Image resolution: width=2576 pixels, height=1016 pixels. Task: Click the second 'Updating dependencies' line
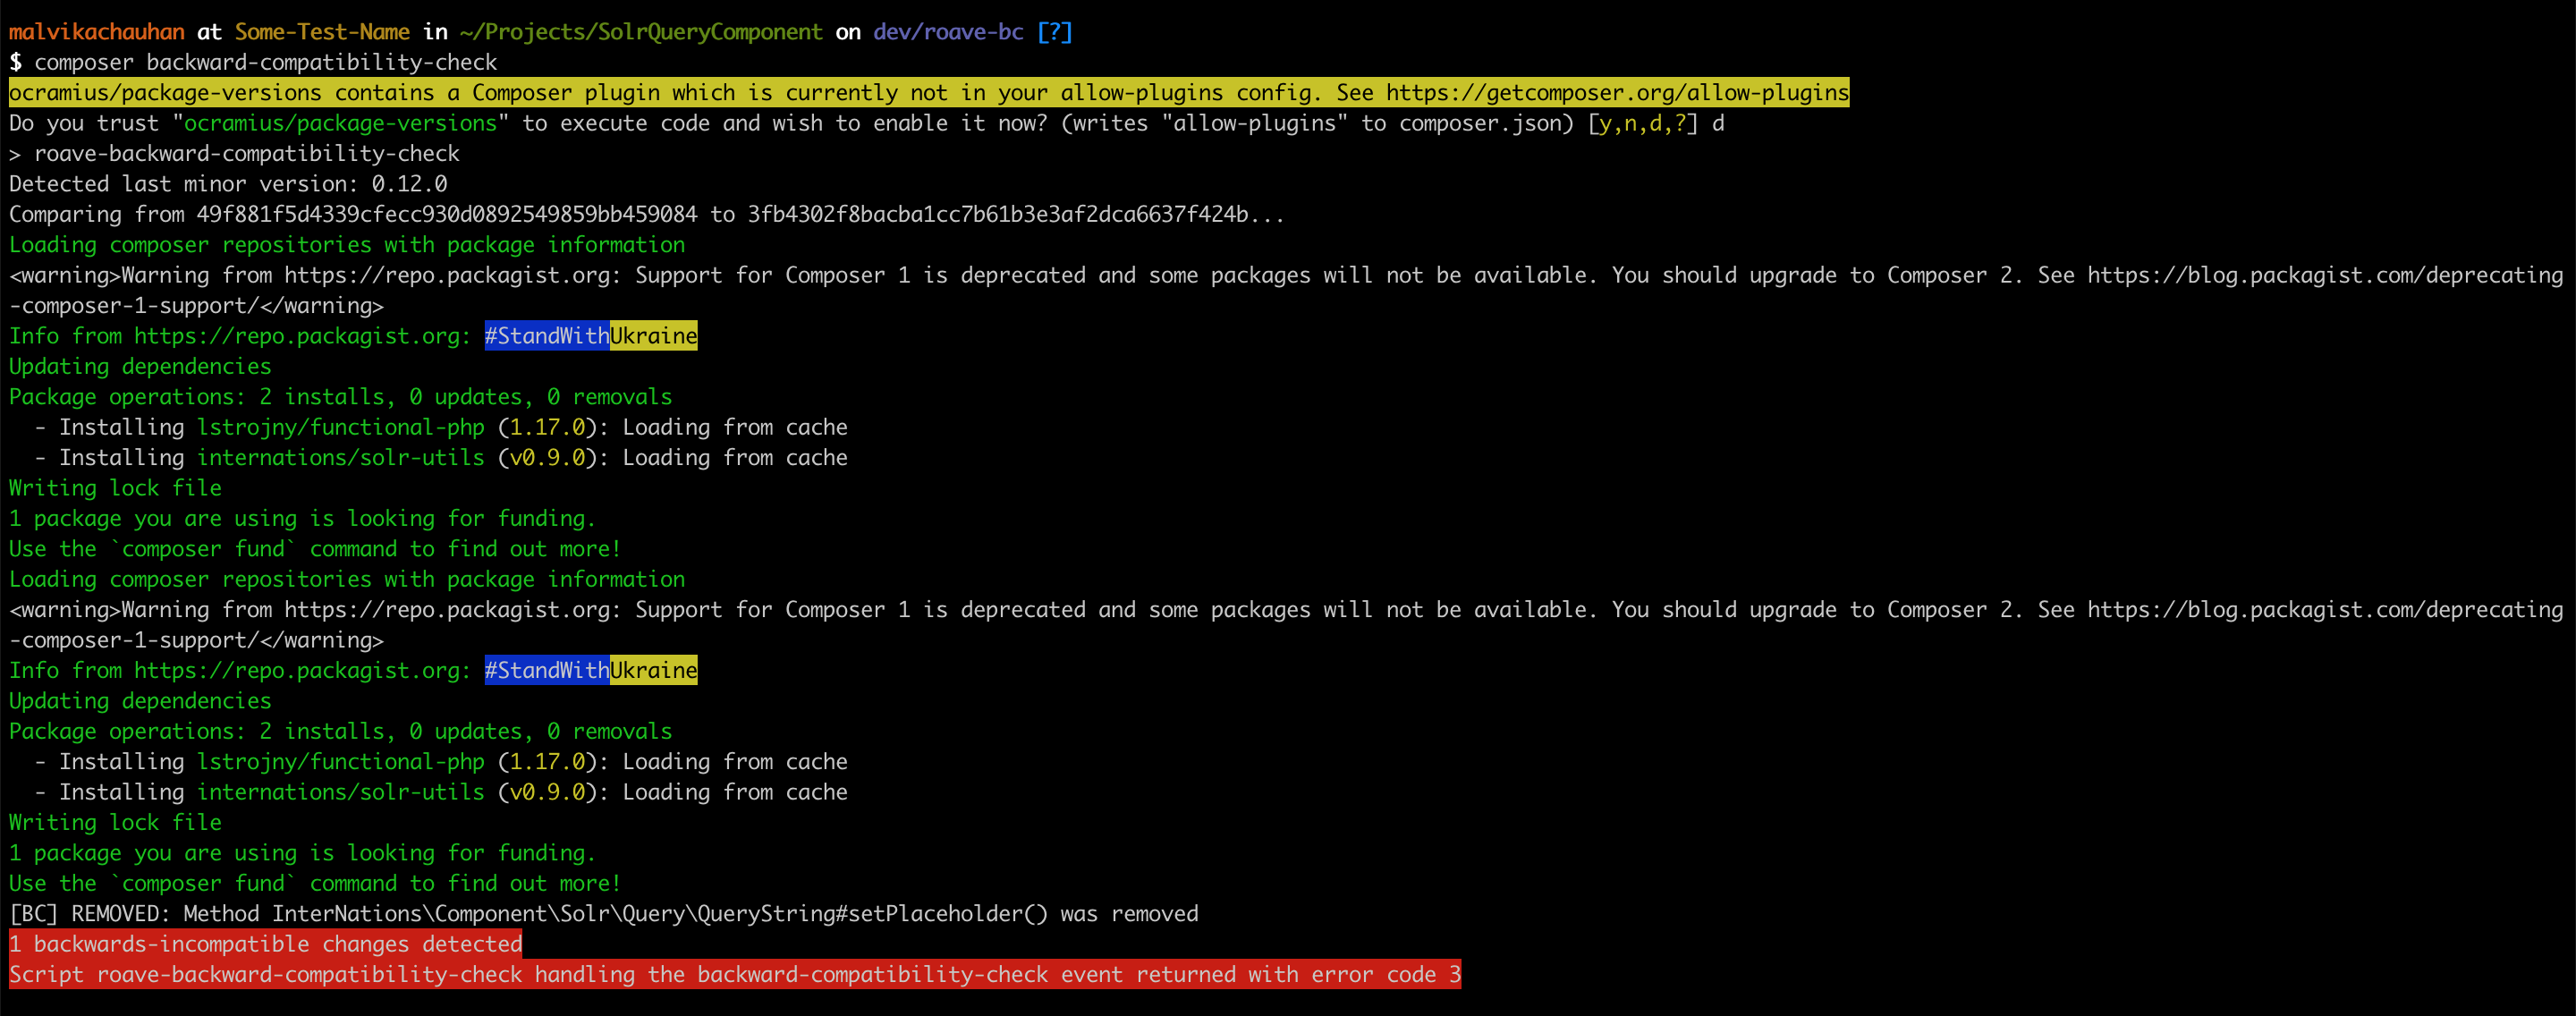[x=140, y=701]
